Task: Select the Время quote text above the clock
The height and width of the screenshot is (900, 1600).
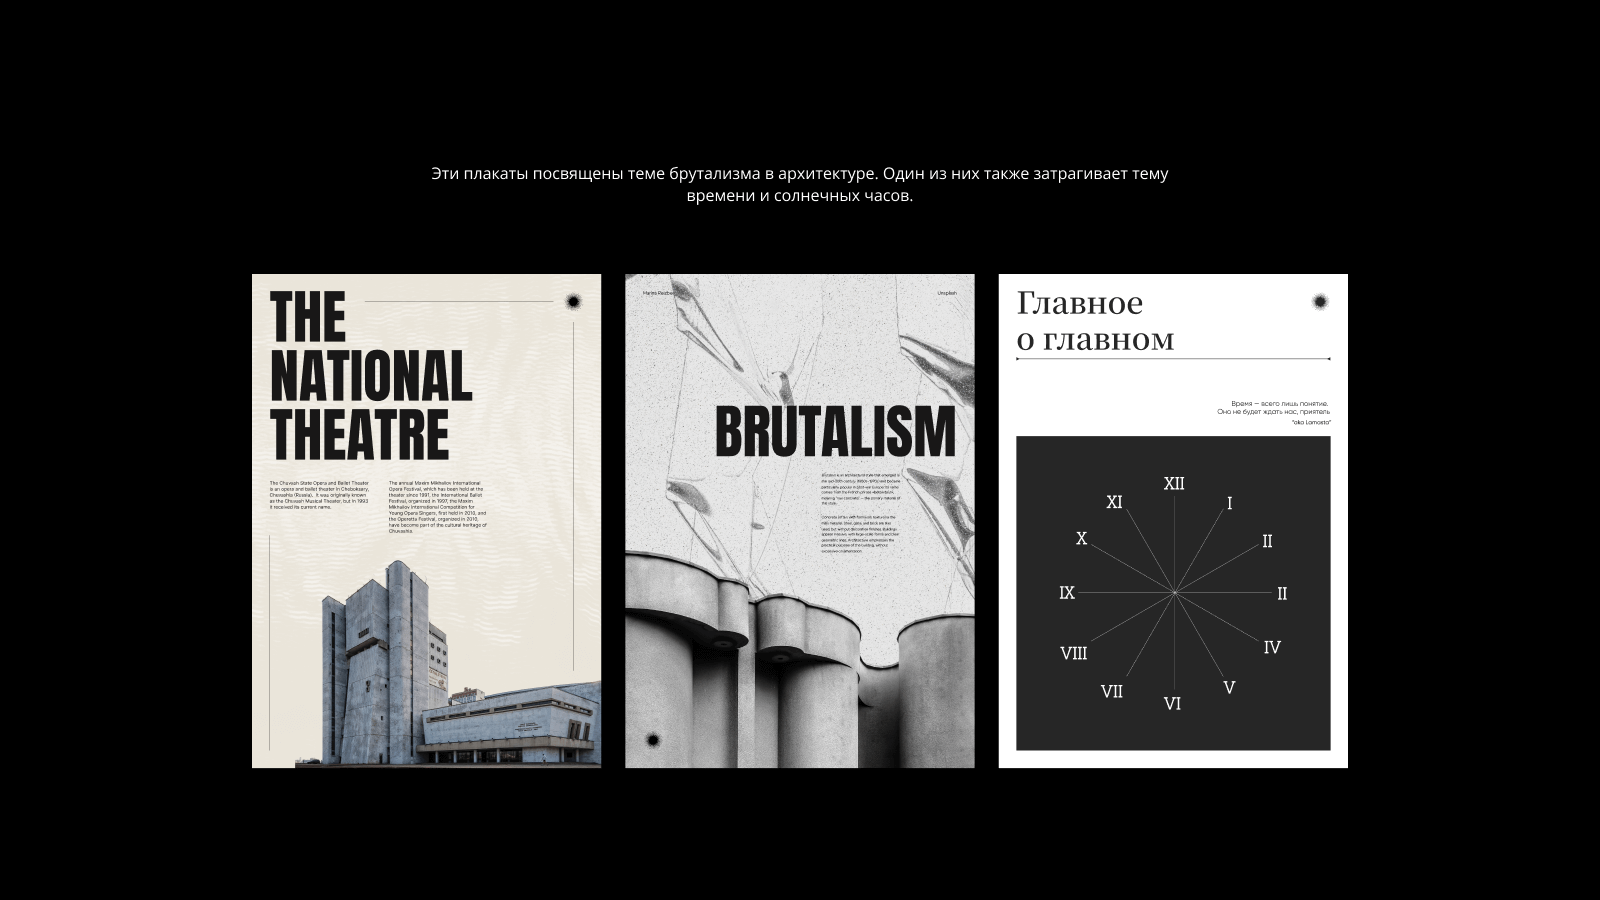Action: tap(1273, 408)
